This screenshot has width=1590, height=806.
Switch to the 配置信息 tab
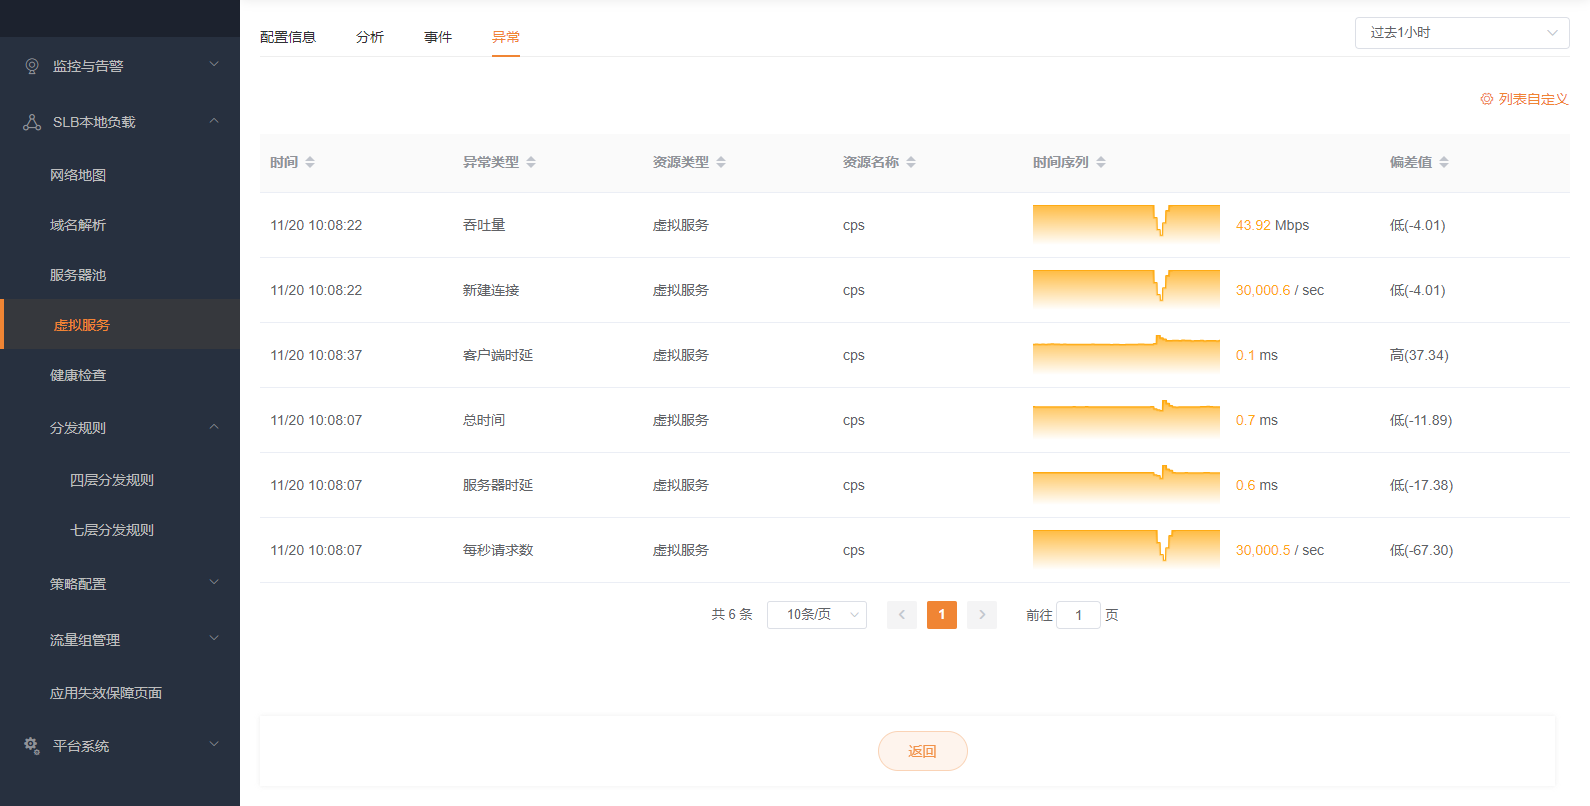tap(288, 37)
